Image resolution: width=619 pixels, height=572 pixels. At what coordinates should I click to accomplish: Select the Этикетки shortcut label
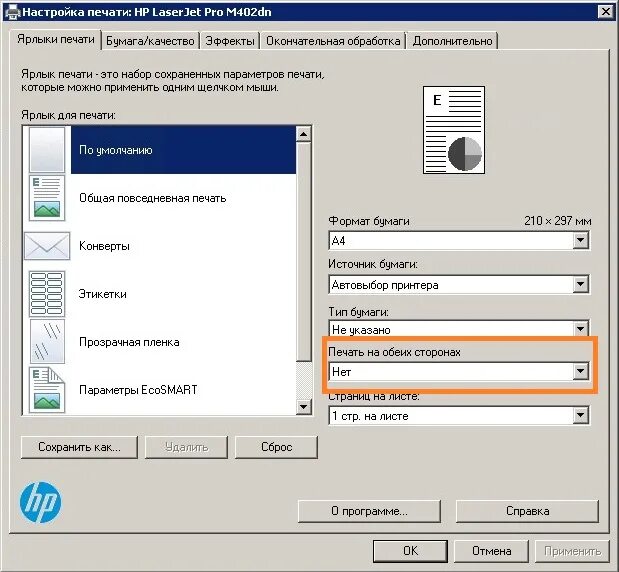pyautogui.click(x=103, y=294)
